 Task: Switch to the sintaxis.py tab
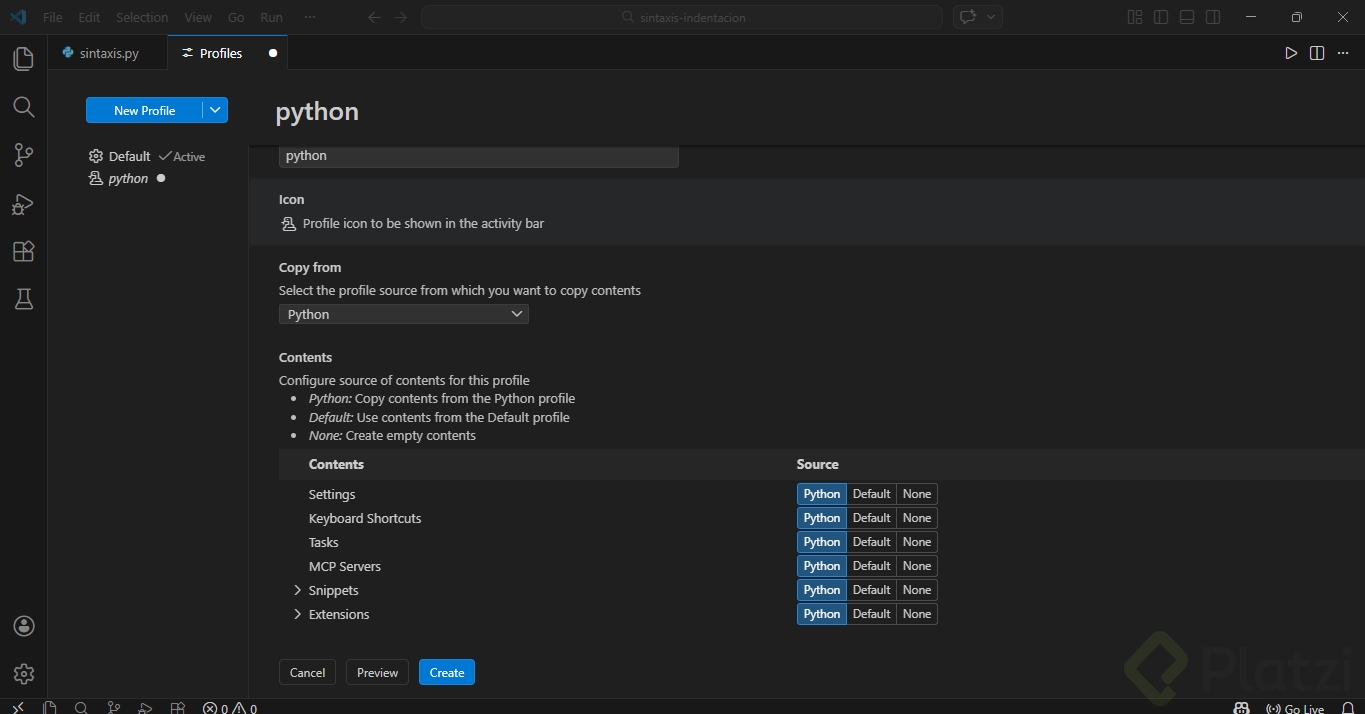tap(108, 53)
